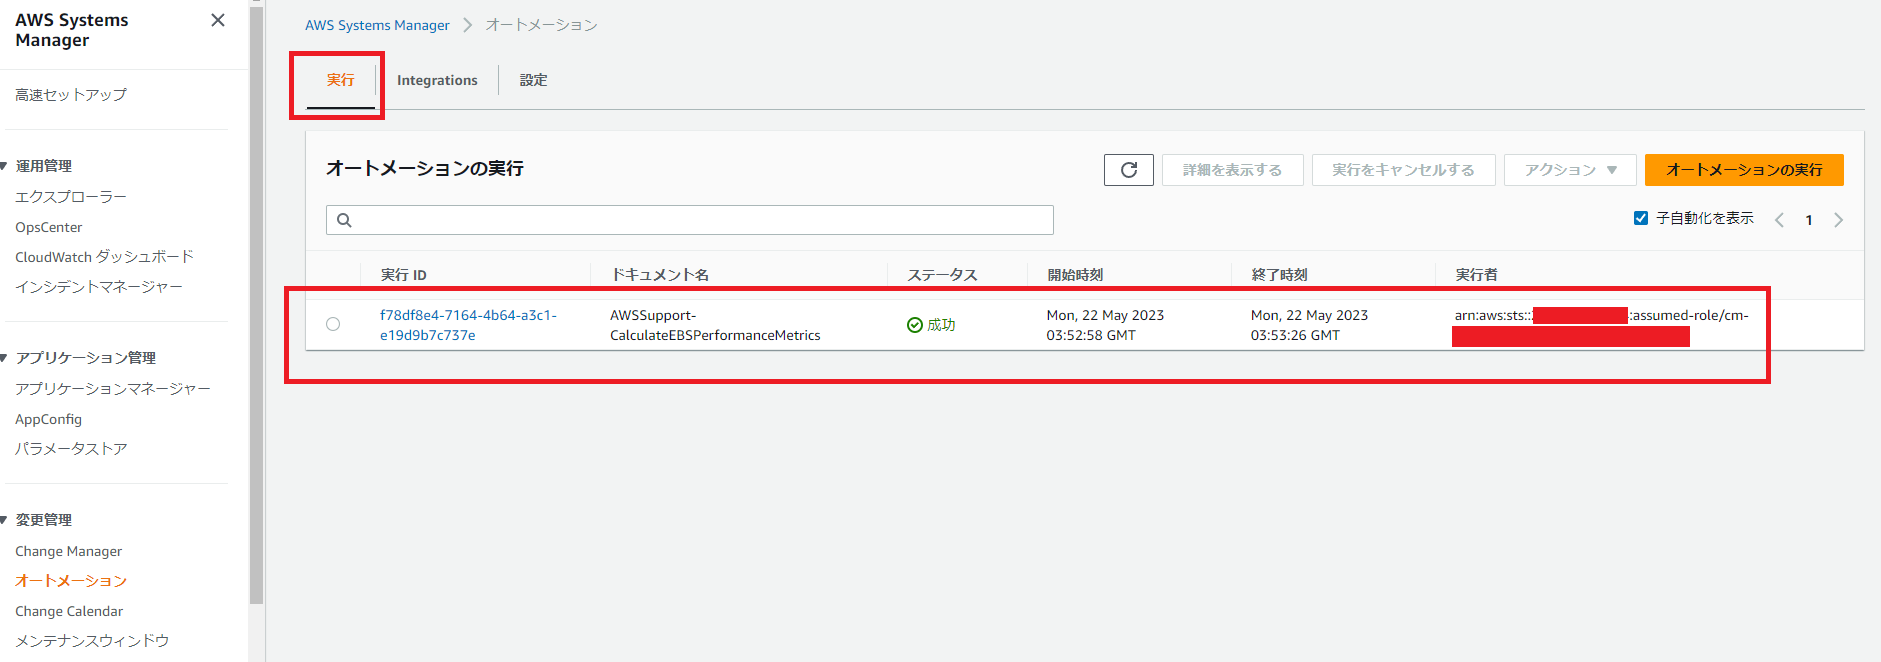
Task: Click 詳細を表示する button
Action: (x=1232, y=170)
